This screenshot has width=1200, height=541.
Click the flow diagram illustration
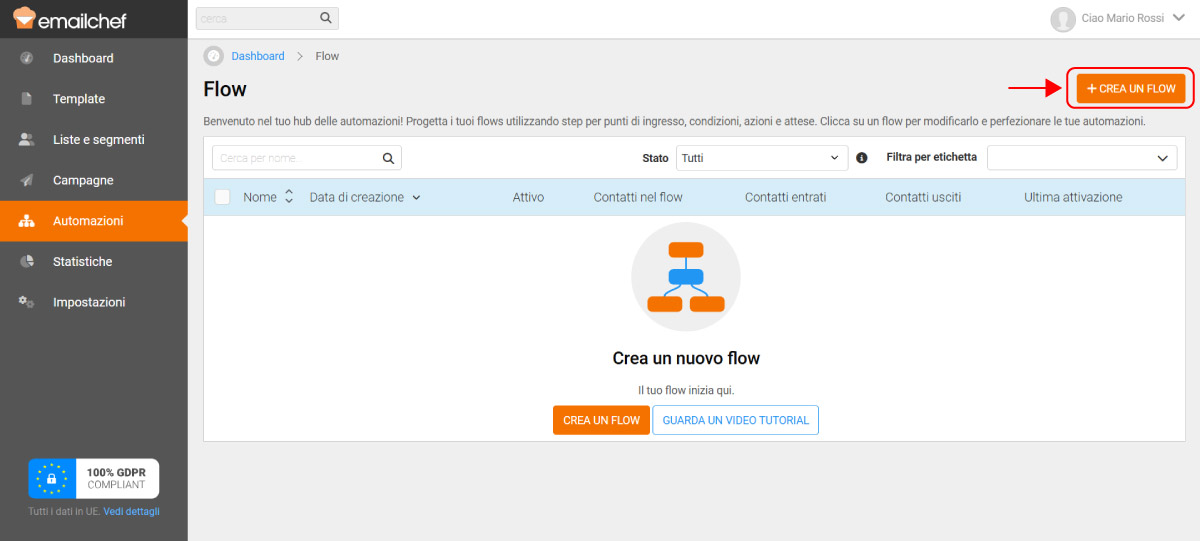click(685, 277)
